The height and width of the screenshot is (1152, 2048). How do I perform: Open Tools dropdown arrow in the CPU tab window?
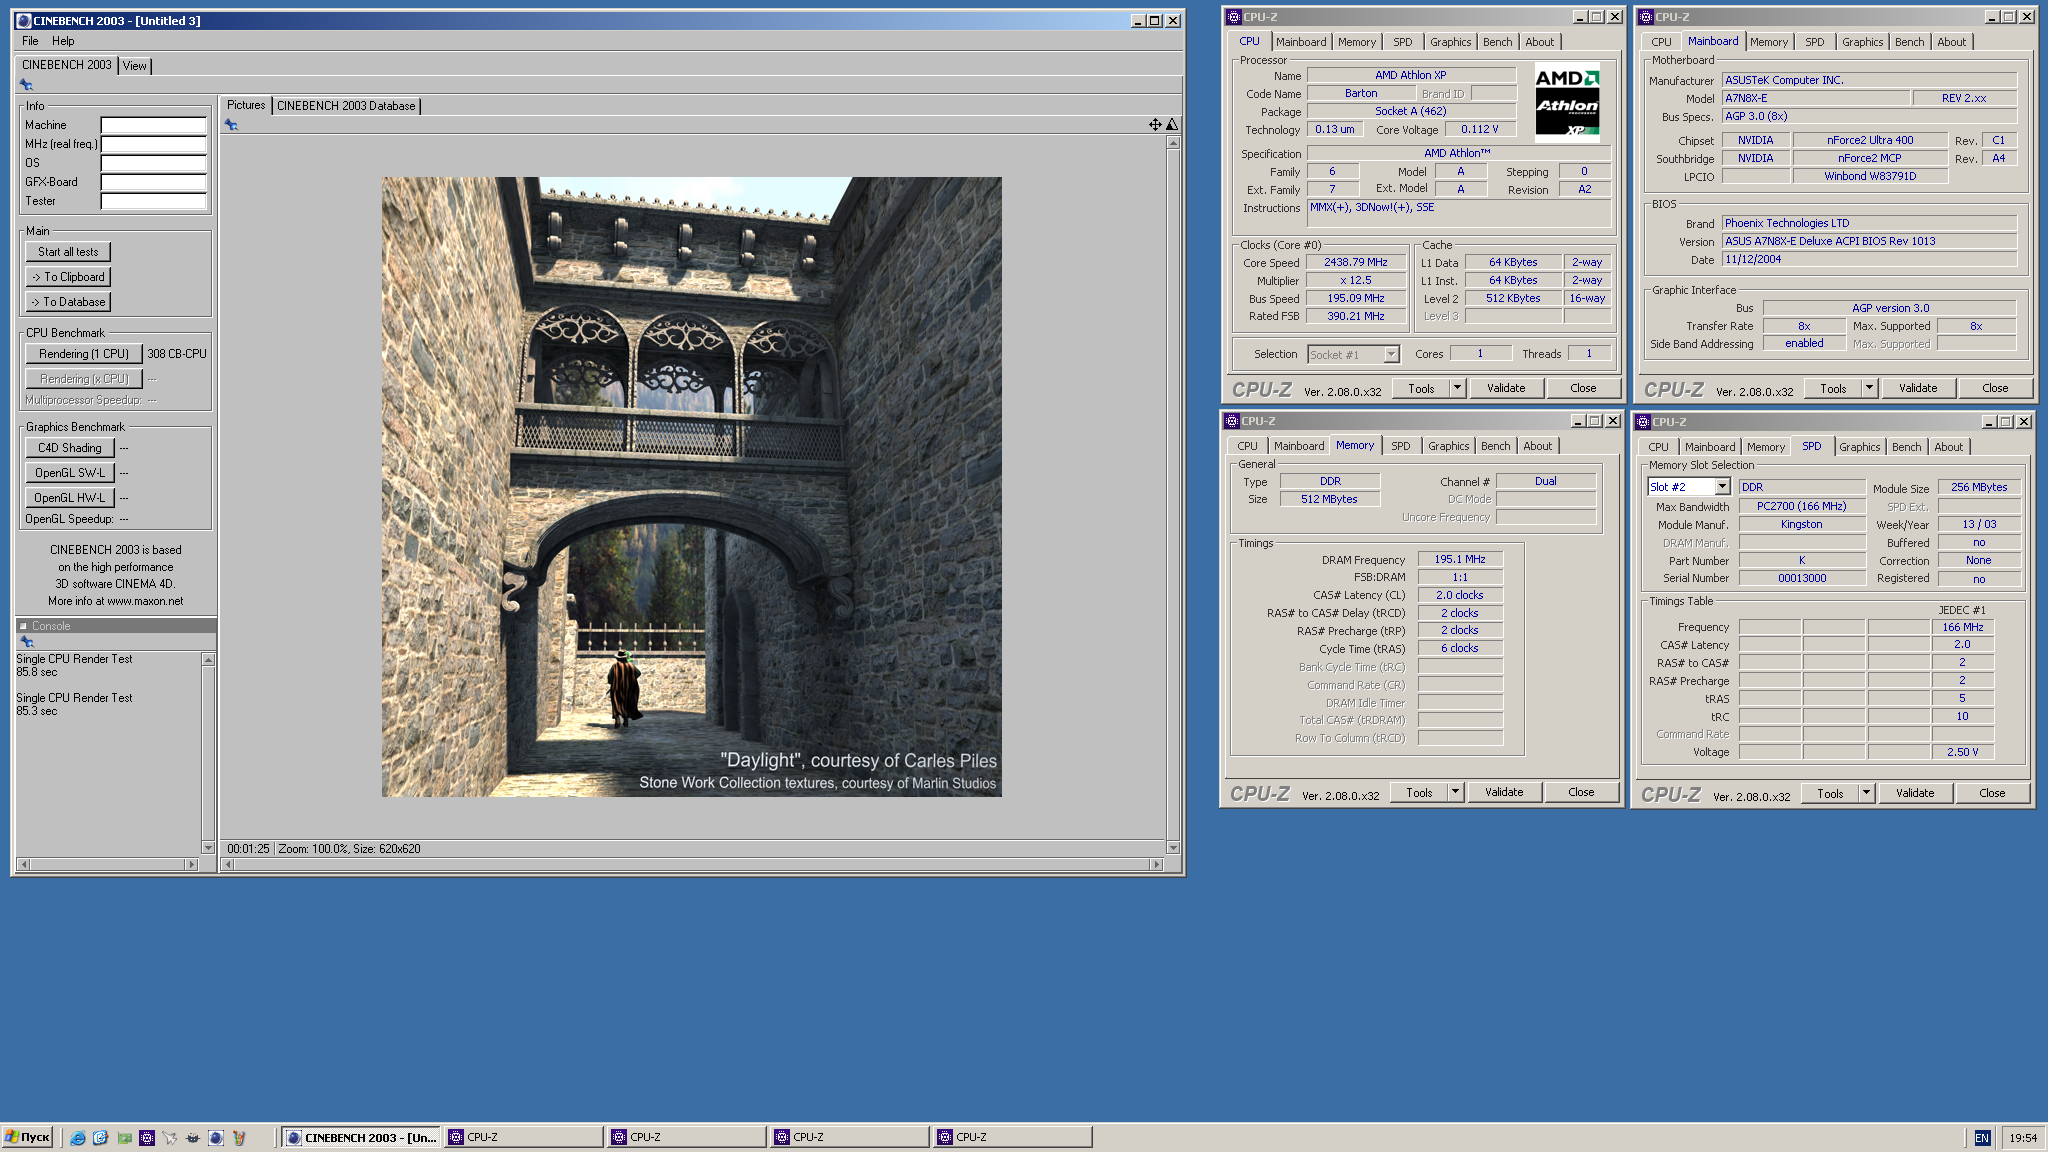coord(1458,388)
